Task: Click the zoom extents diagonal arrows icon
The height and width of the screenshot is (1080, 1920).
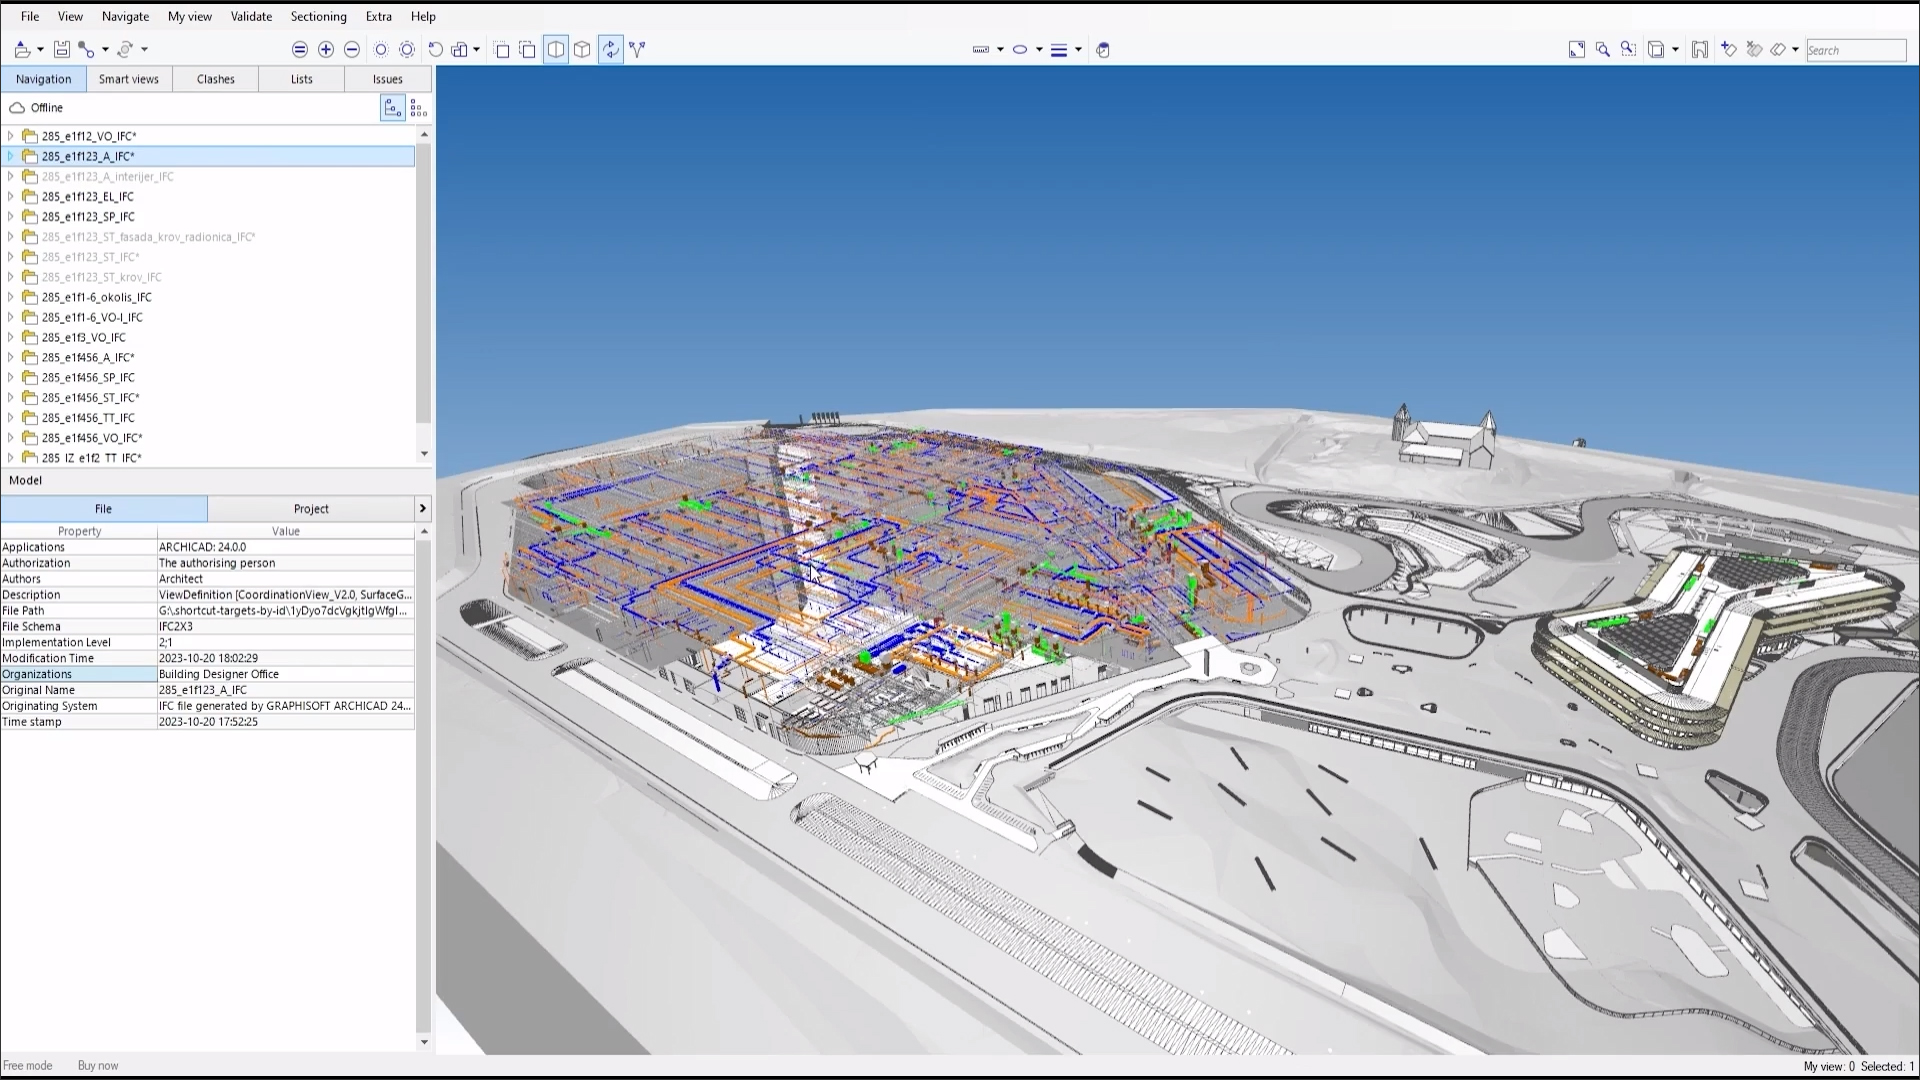Action: [1577, 50]
